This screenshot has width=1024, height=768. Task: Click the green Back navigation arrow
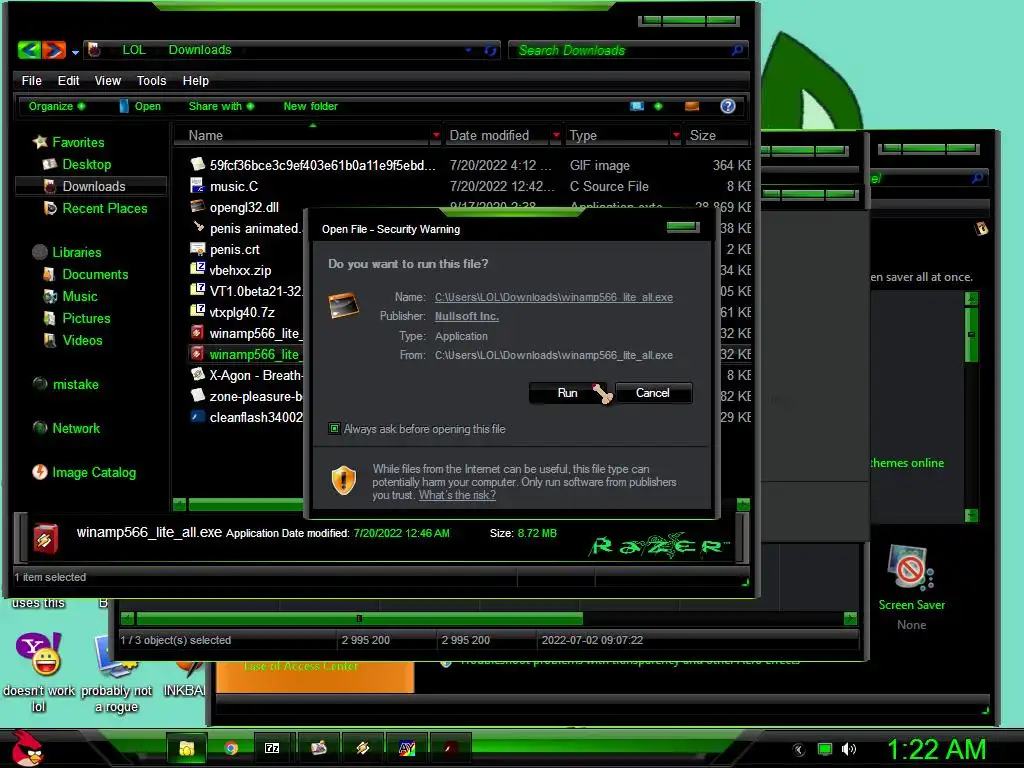pyautogui.click(x=29, y=50)
